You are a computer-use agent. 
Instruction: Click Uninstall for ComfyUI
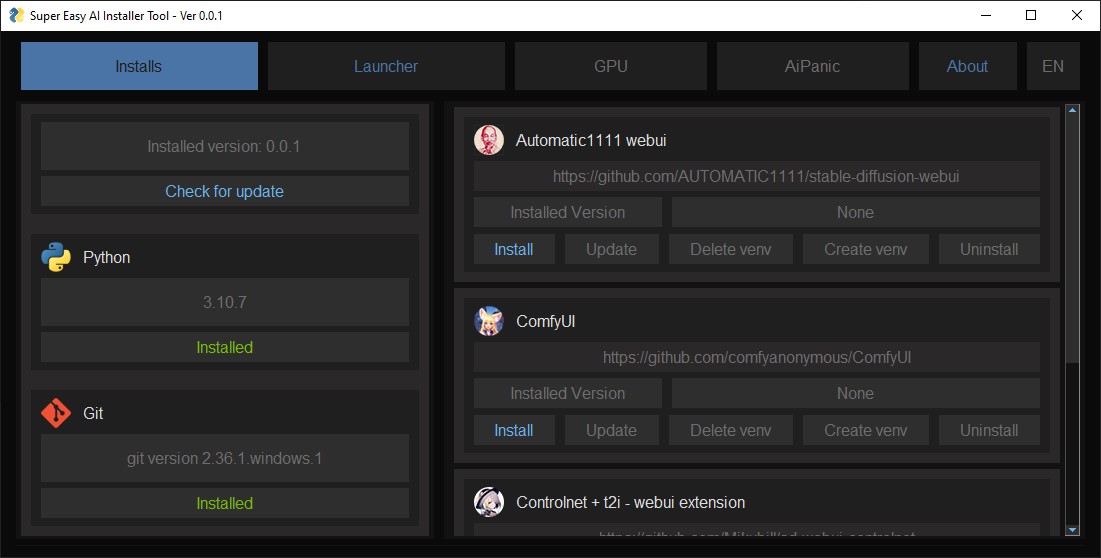[x=989, y=430]
